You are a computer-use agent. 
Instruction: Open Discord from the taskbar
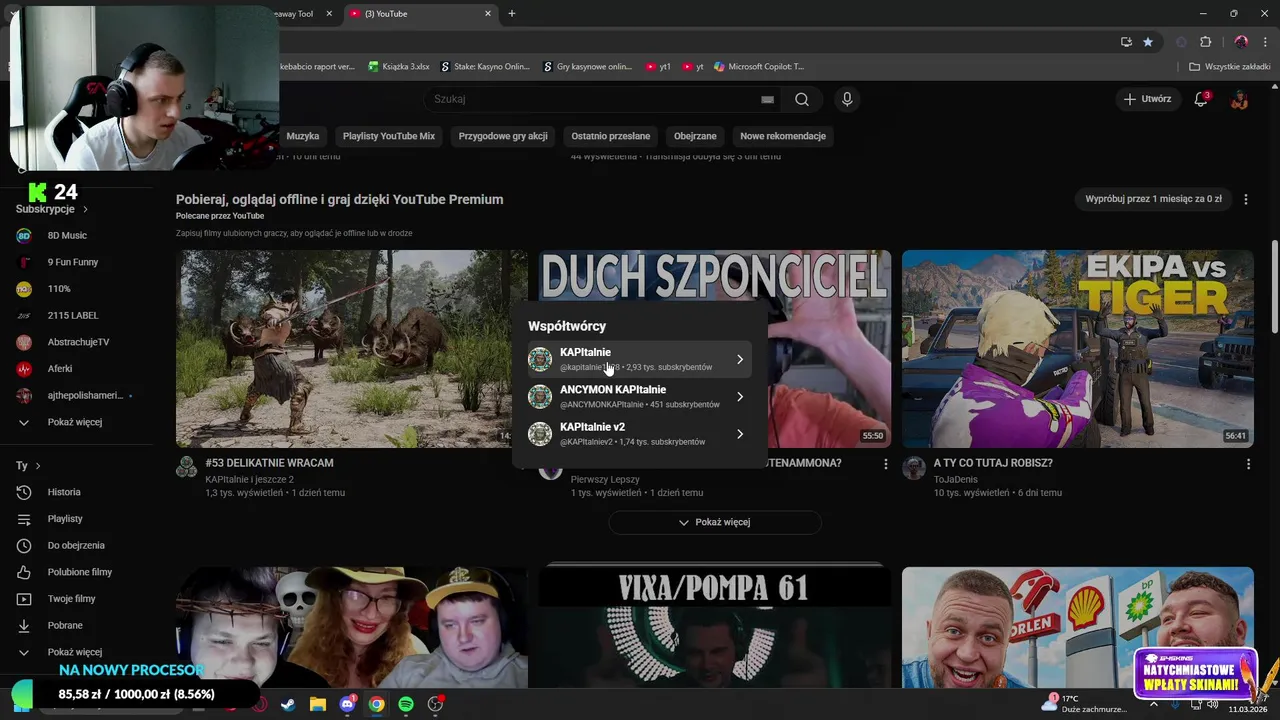(x=347, y=704)
